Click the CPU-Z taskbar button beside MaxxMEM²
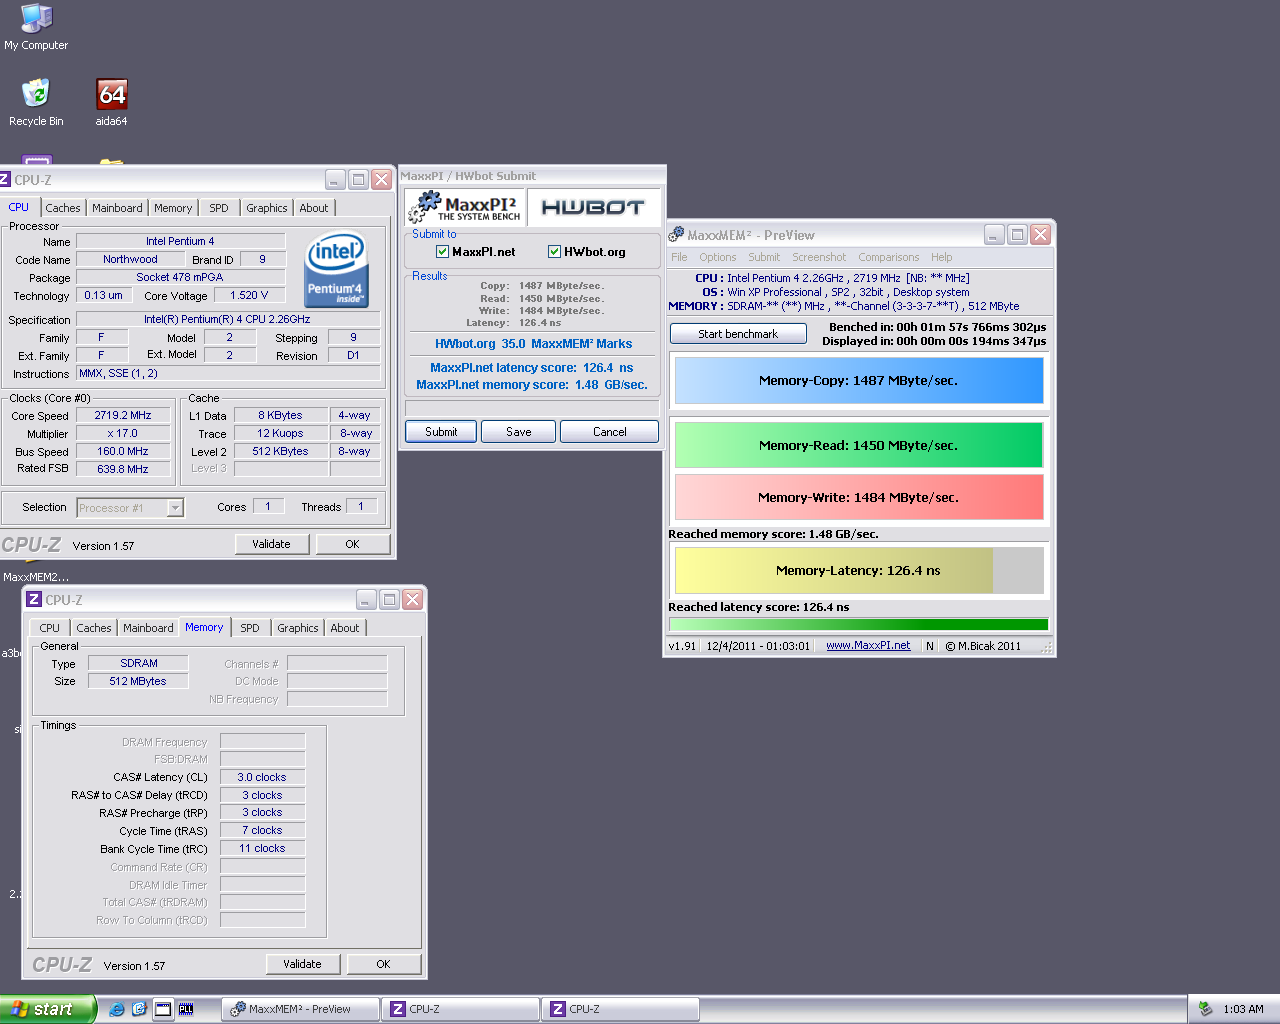Viewport: 1280px width, 1024px height. [460, 1009]
